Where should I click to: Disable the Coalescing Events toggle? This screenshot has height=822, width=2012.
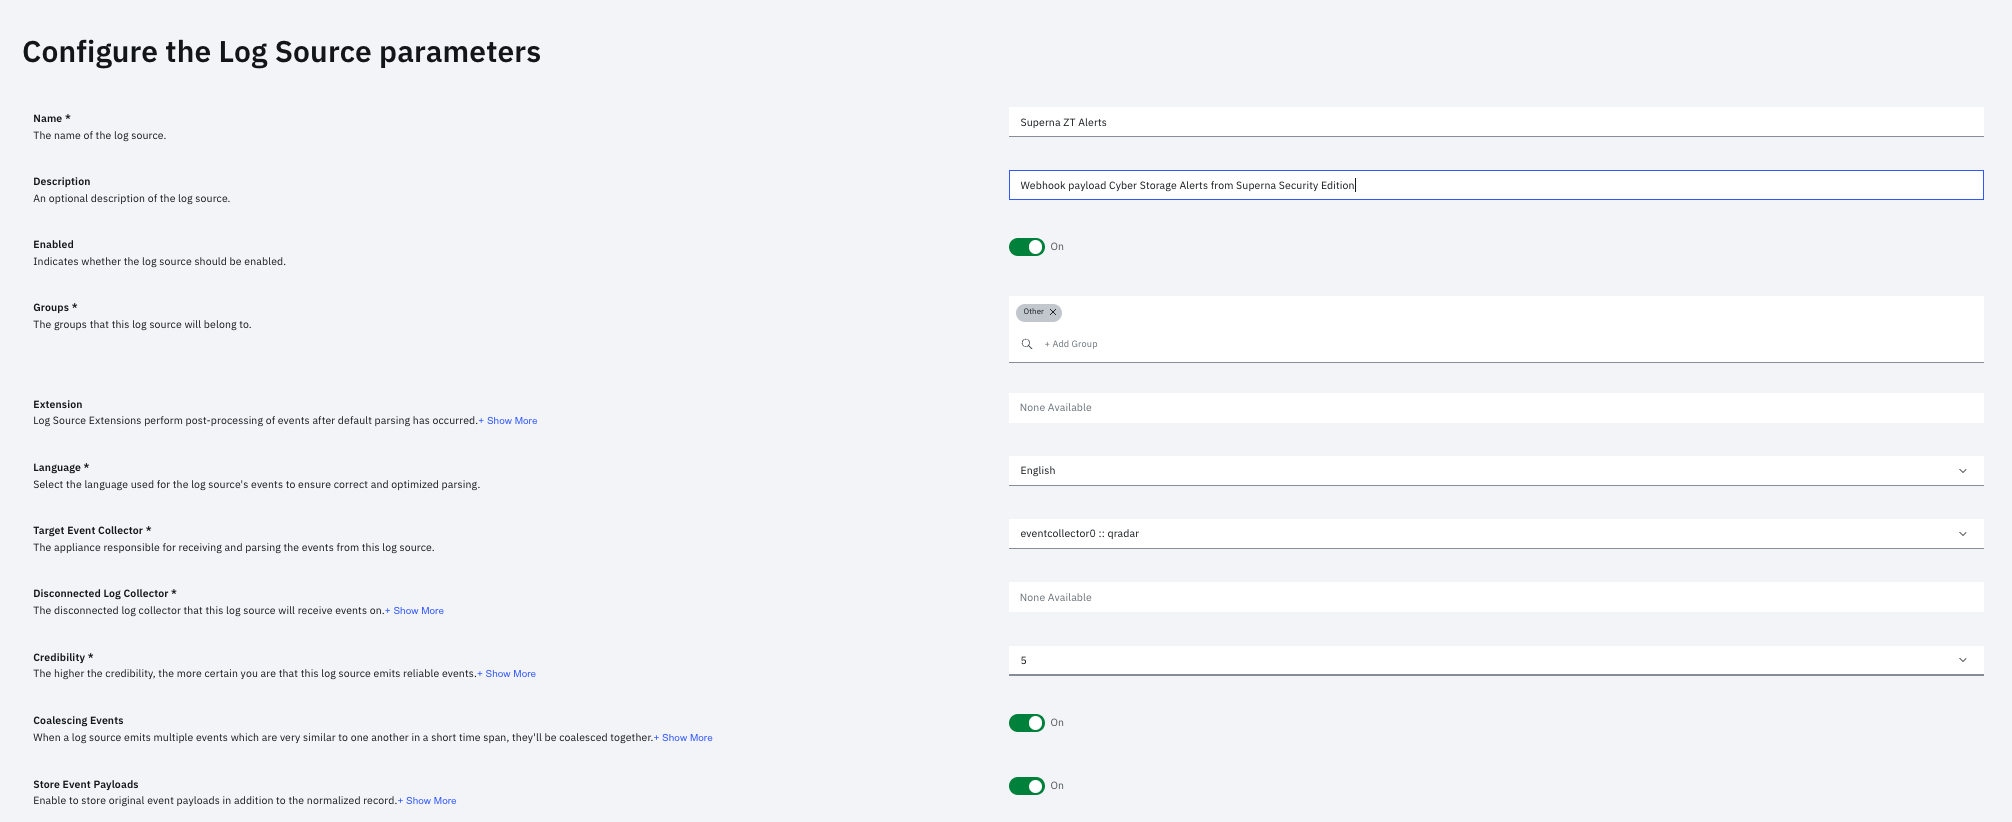[1026, 723]
